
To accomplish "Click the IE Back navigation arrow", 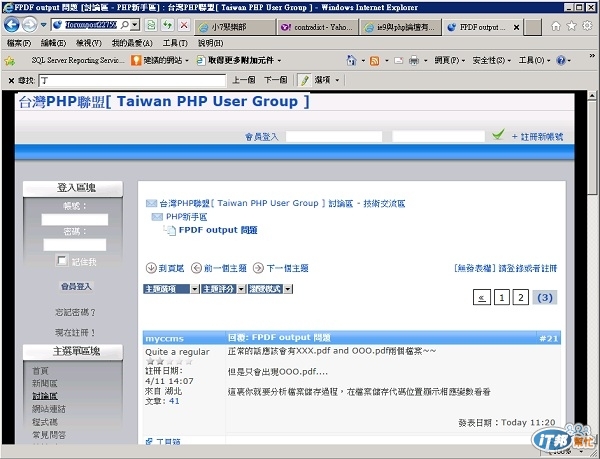I will (x=11, y=25).
